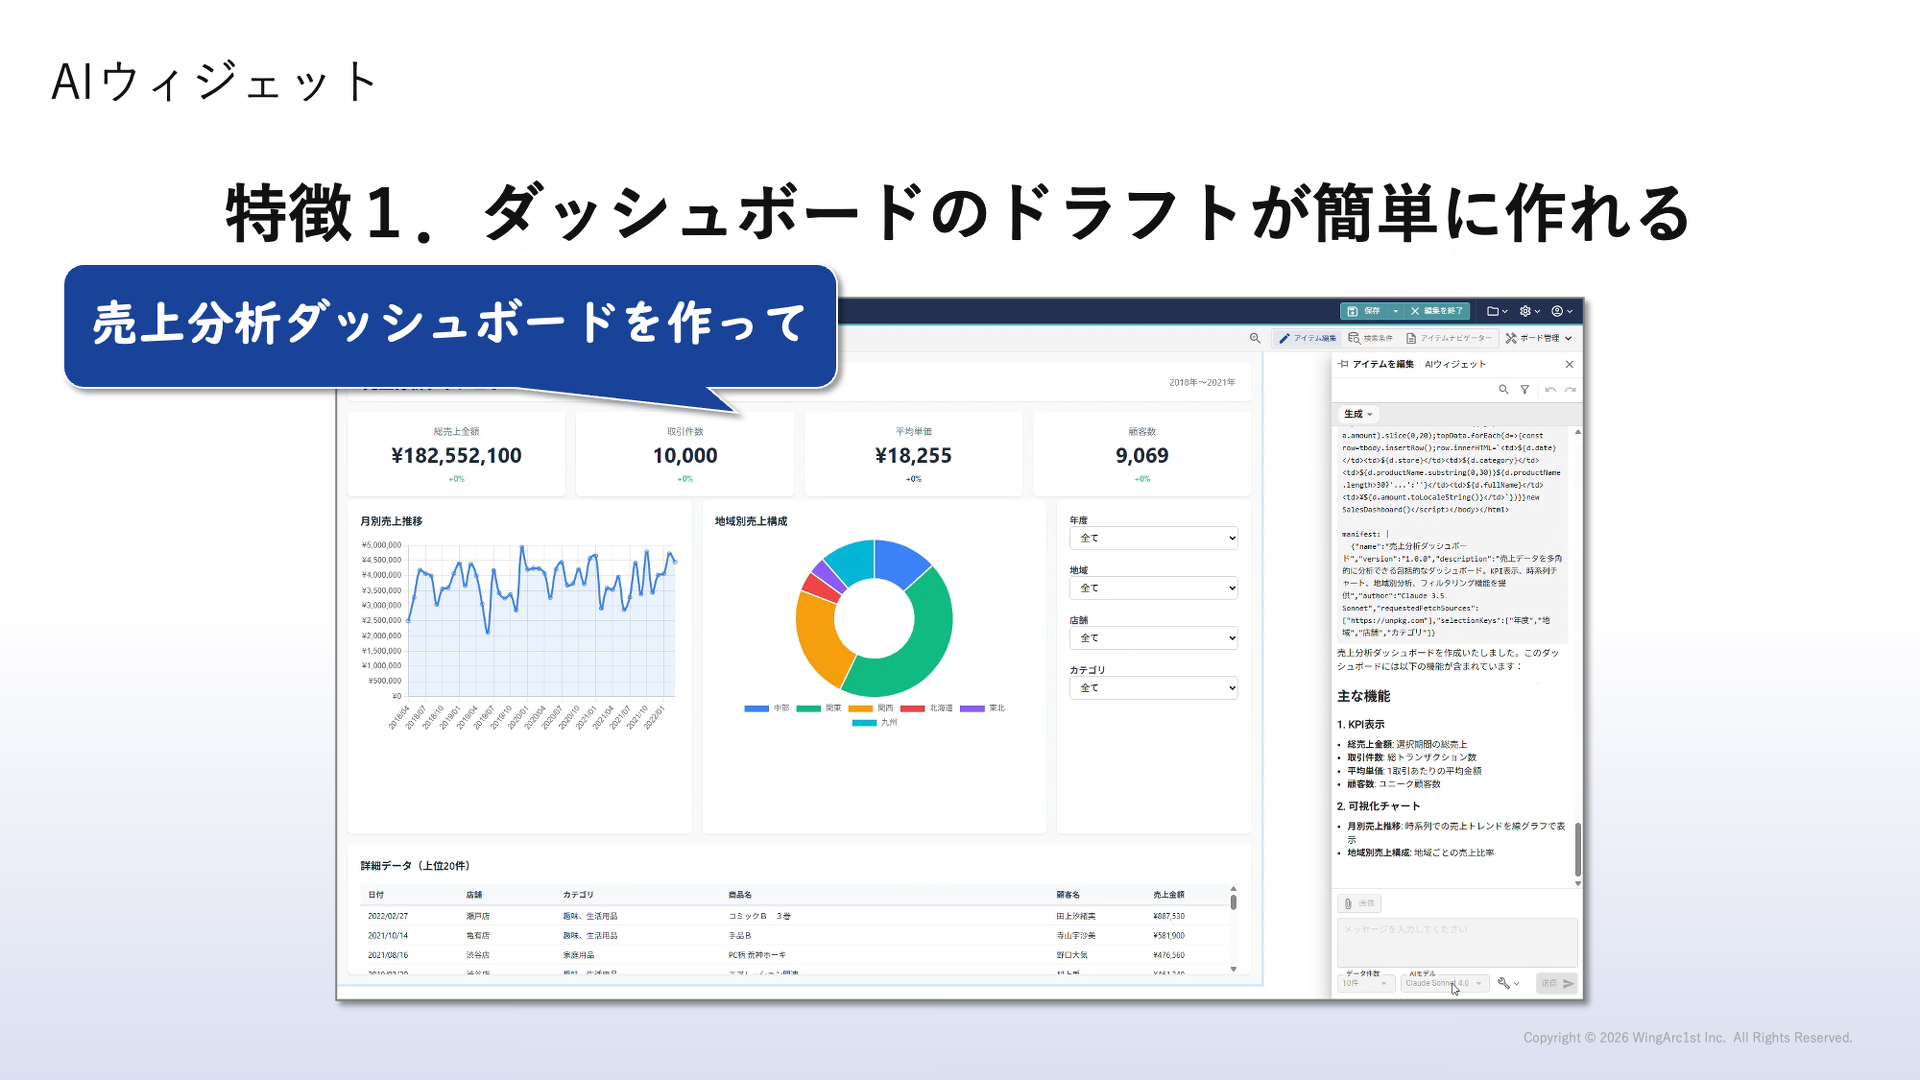Screen dimensions: 1920x1080
Task: Open 検索条件 search conditions
Action: coord(1370,338)
